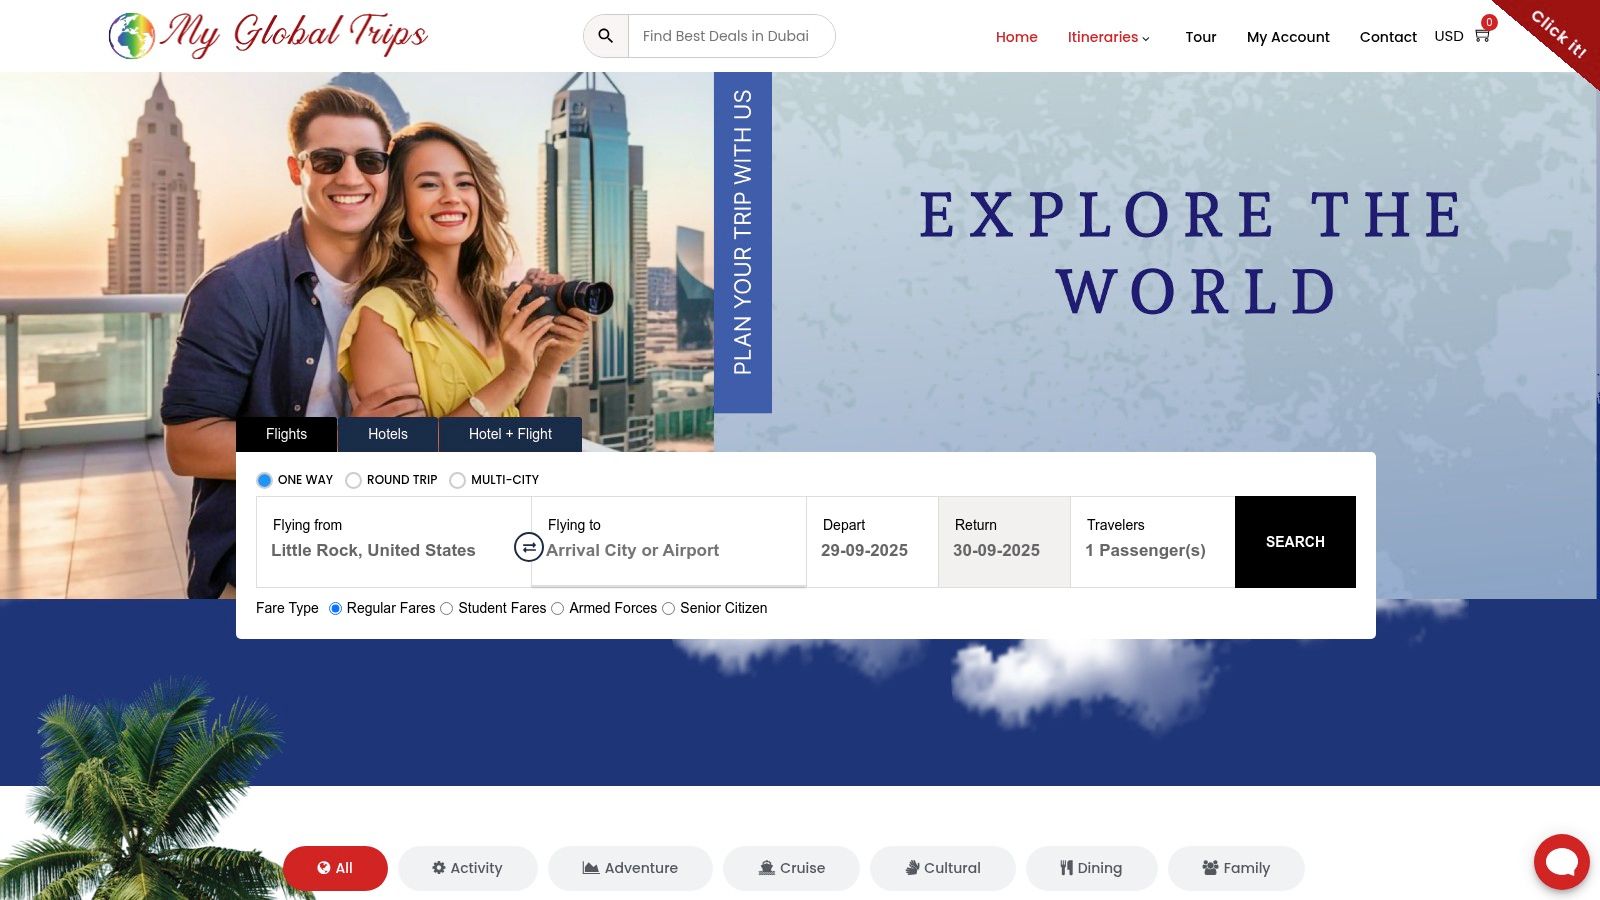This screenshot has width=1600, height=900.
Task: Filter by Family category
Action: tap(1236, 868)
